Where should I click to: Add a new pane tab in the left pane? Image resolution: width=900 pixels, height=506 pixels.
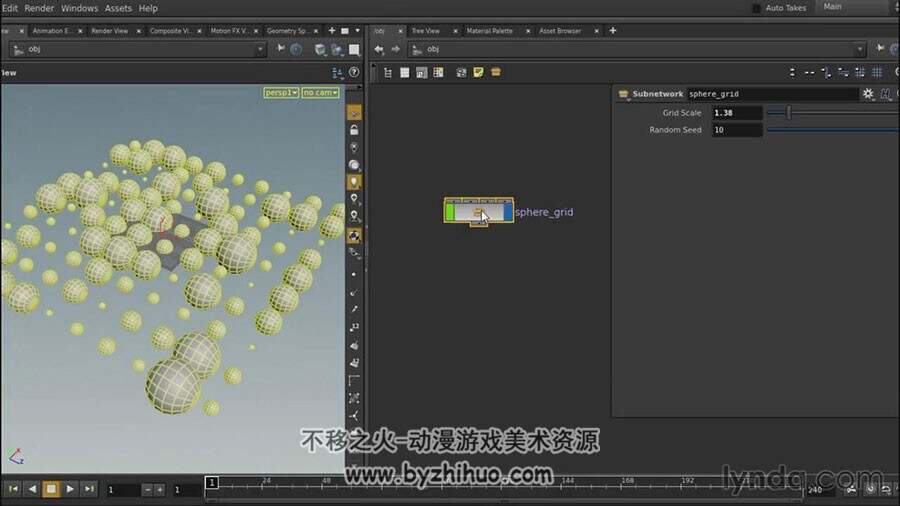coord(332,30)
